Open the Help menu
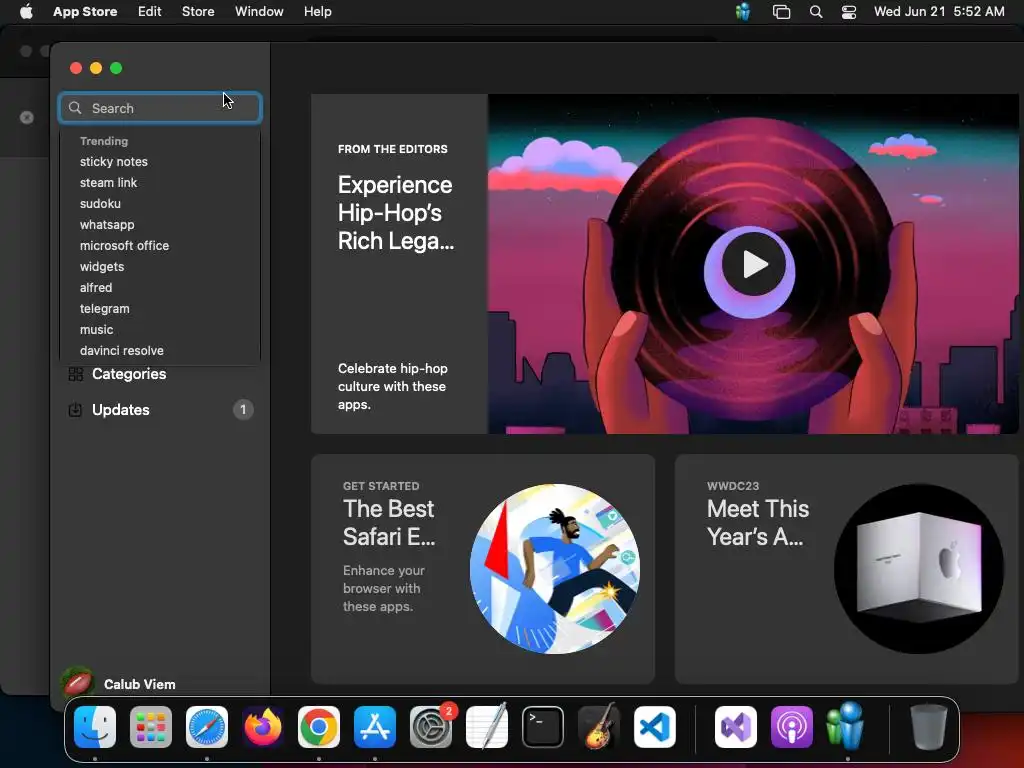Viewport: 1024px width, 768px height. (x=317, y=11)
